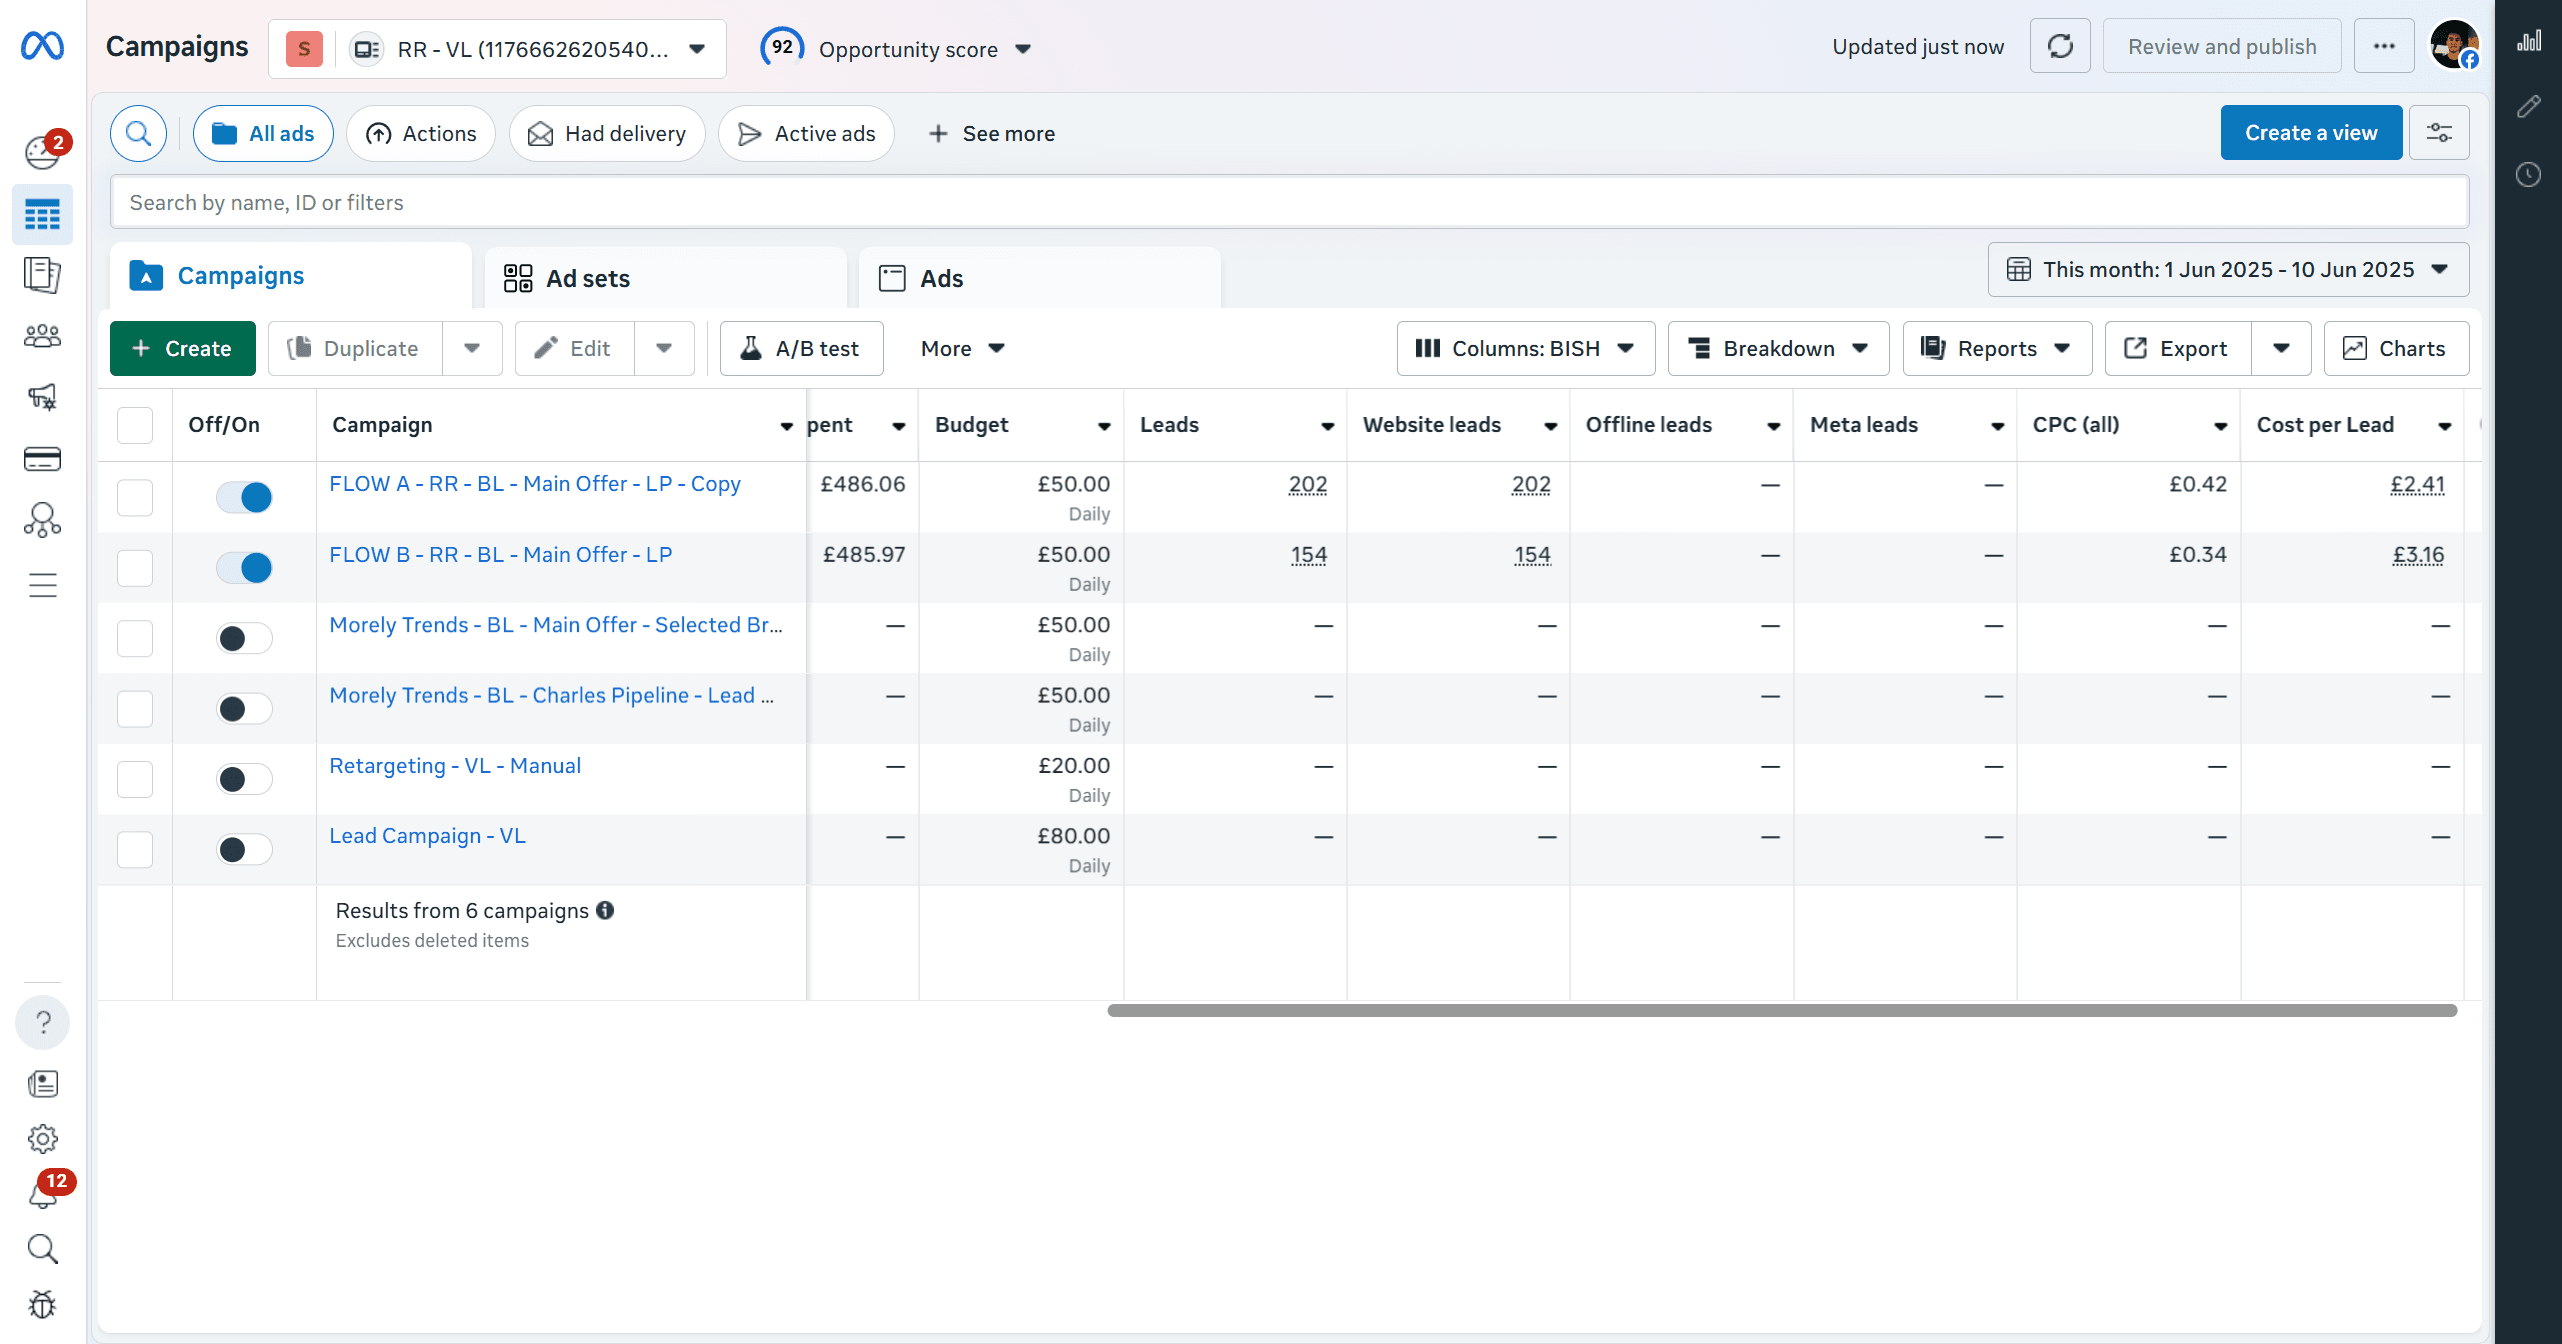Open the Audiences icon in the sidebar
The width and height of the screenshot is (2562, 1344).
coord(42,336)
